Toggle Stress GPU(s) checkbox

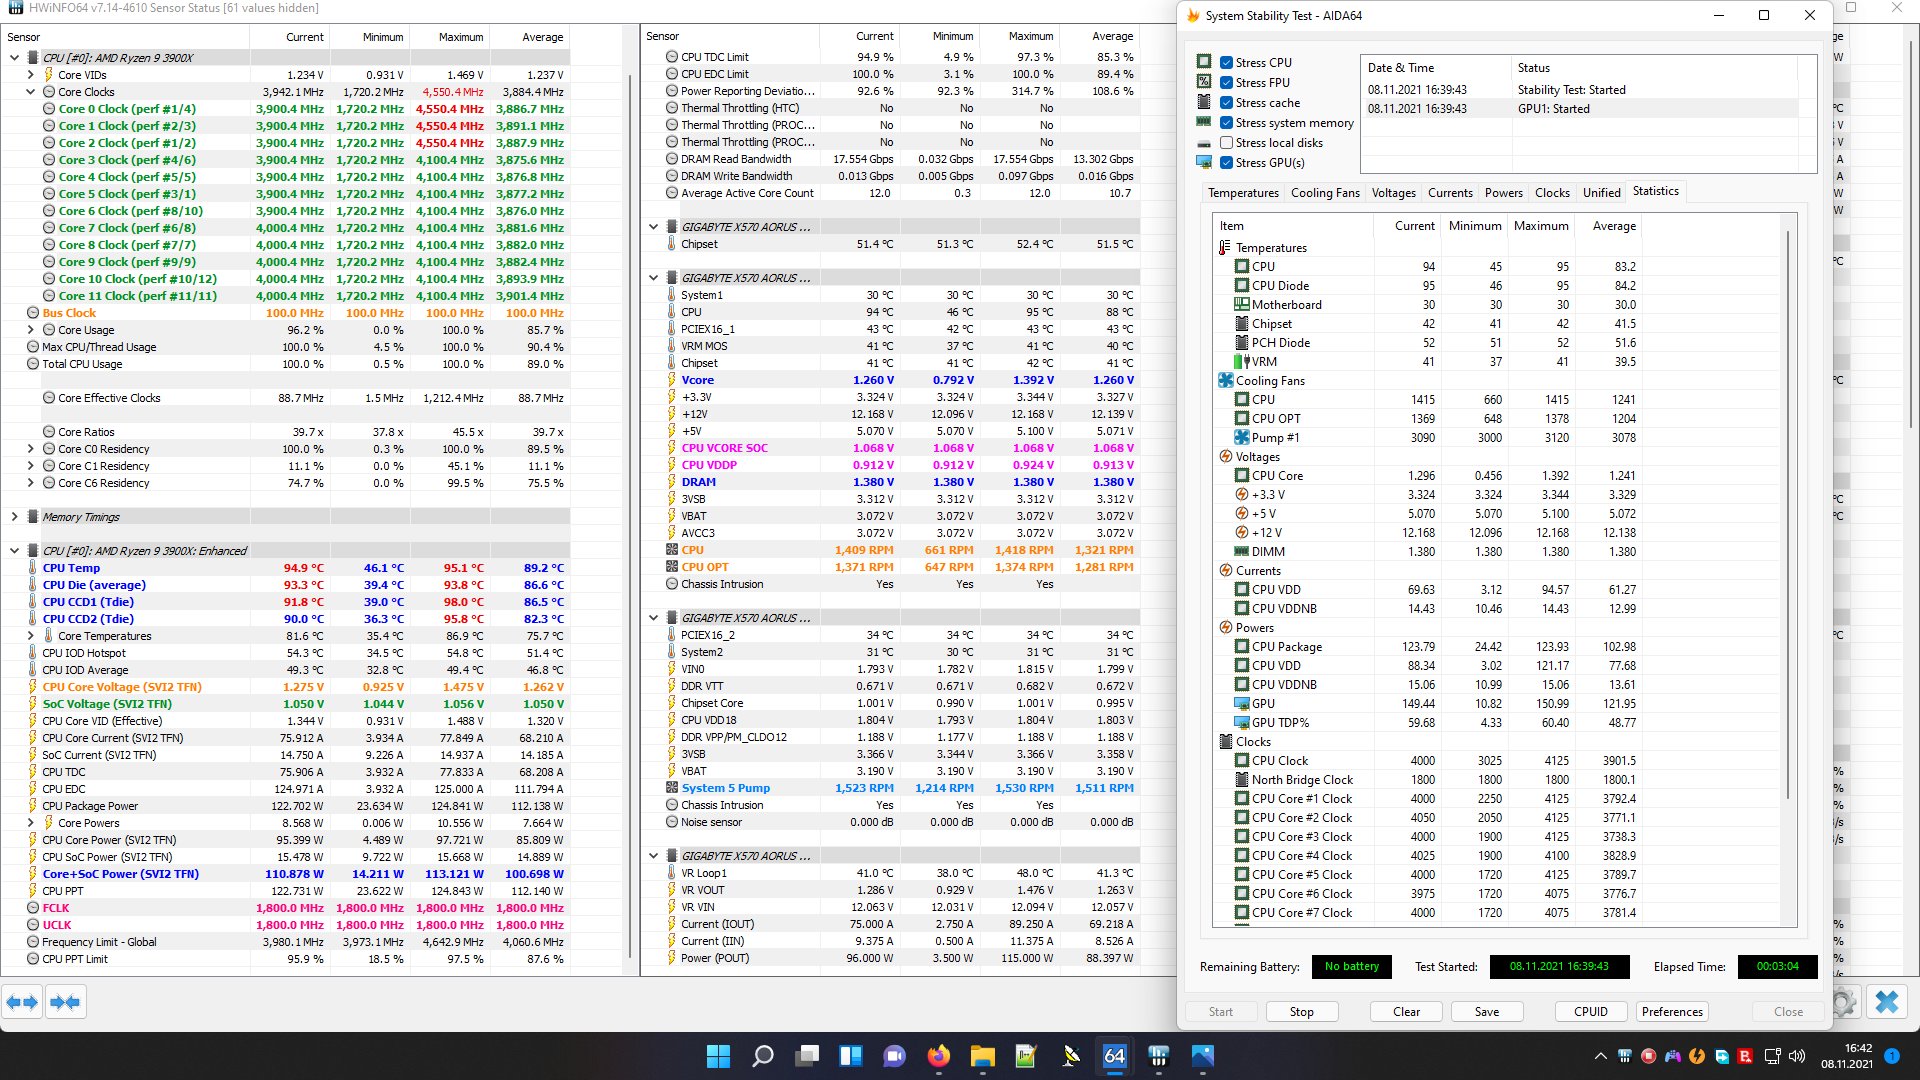pos(1226,163)
